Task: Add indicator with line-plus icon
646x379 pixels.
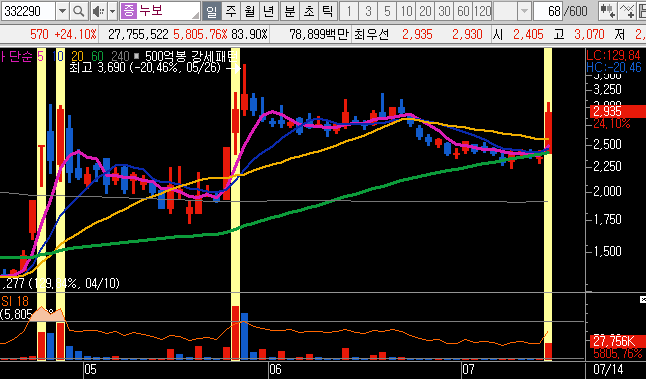Action: click(626, 11)
